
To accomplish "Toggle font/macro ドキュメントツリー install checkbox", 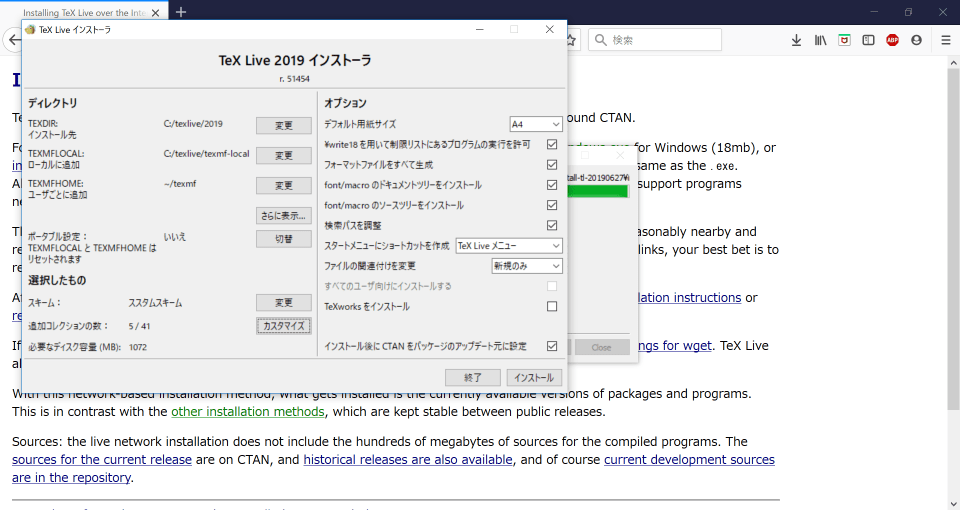I will coord(552,185).
